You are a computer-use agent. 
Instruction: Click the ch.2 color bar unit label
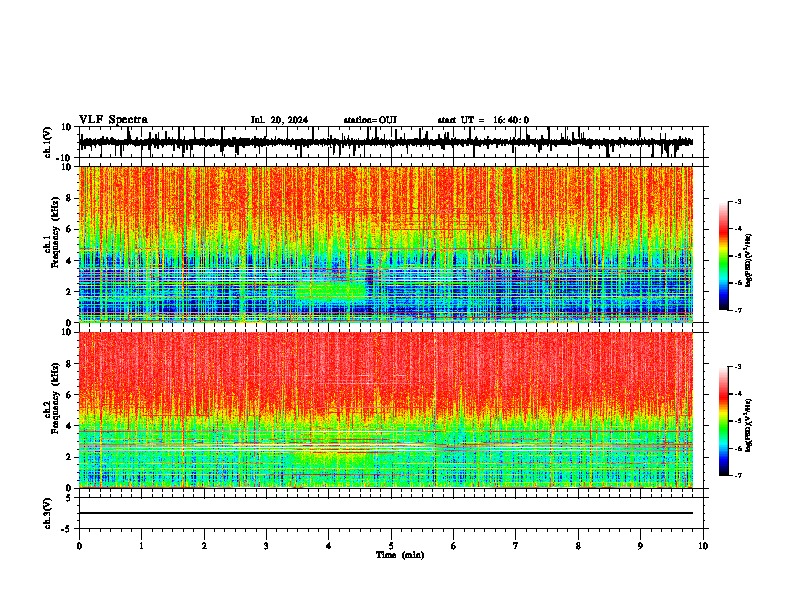[x=749, y=424]
